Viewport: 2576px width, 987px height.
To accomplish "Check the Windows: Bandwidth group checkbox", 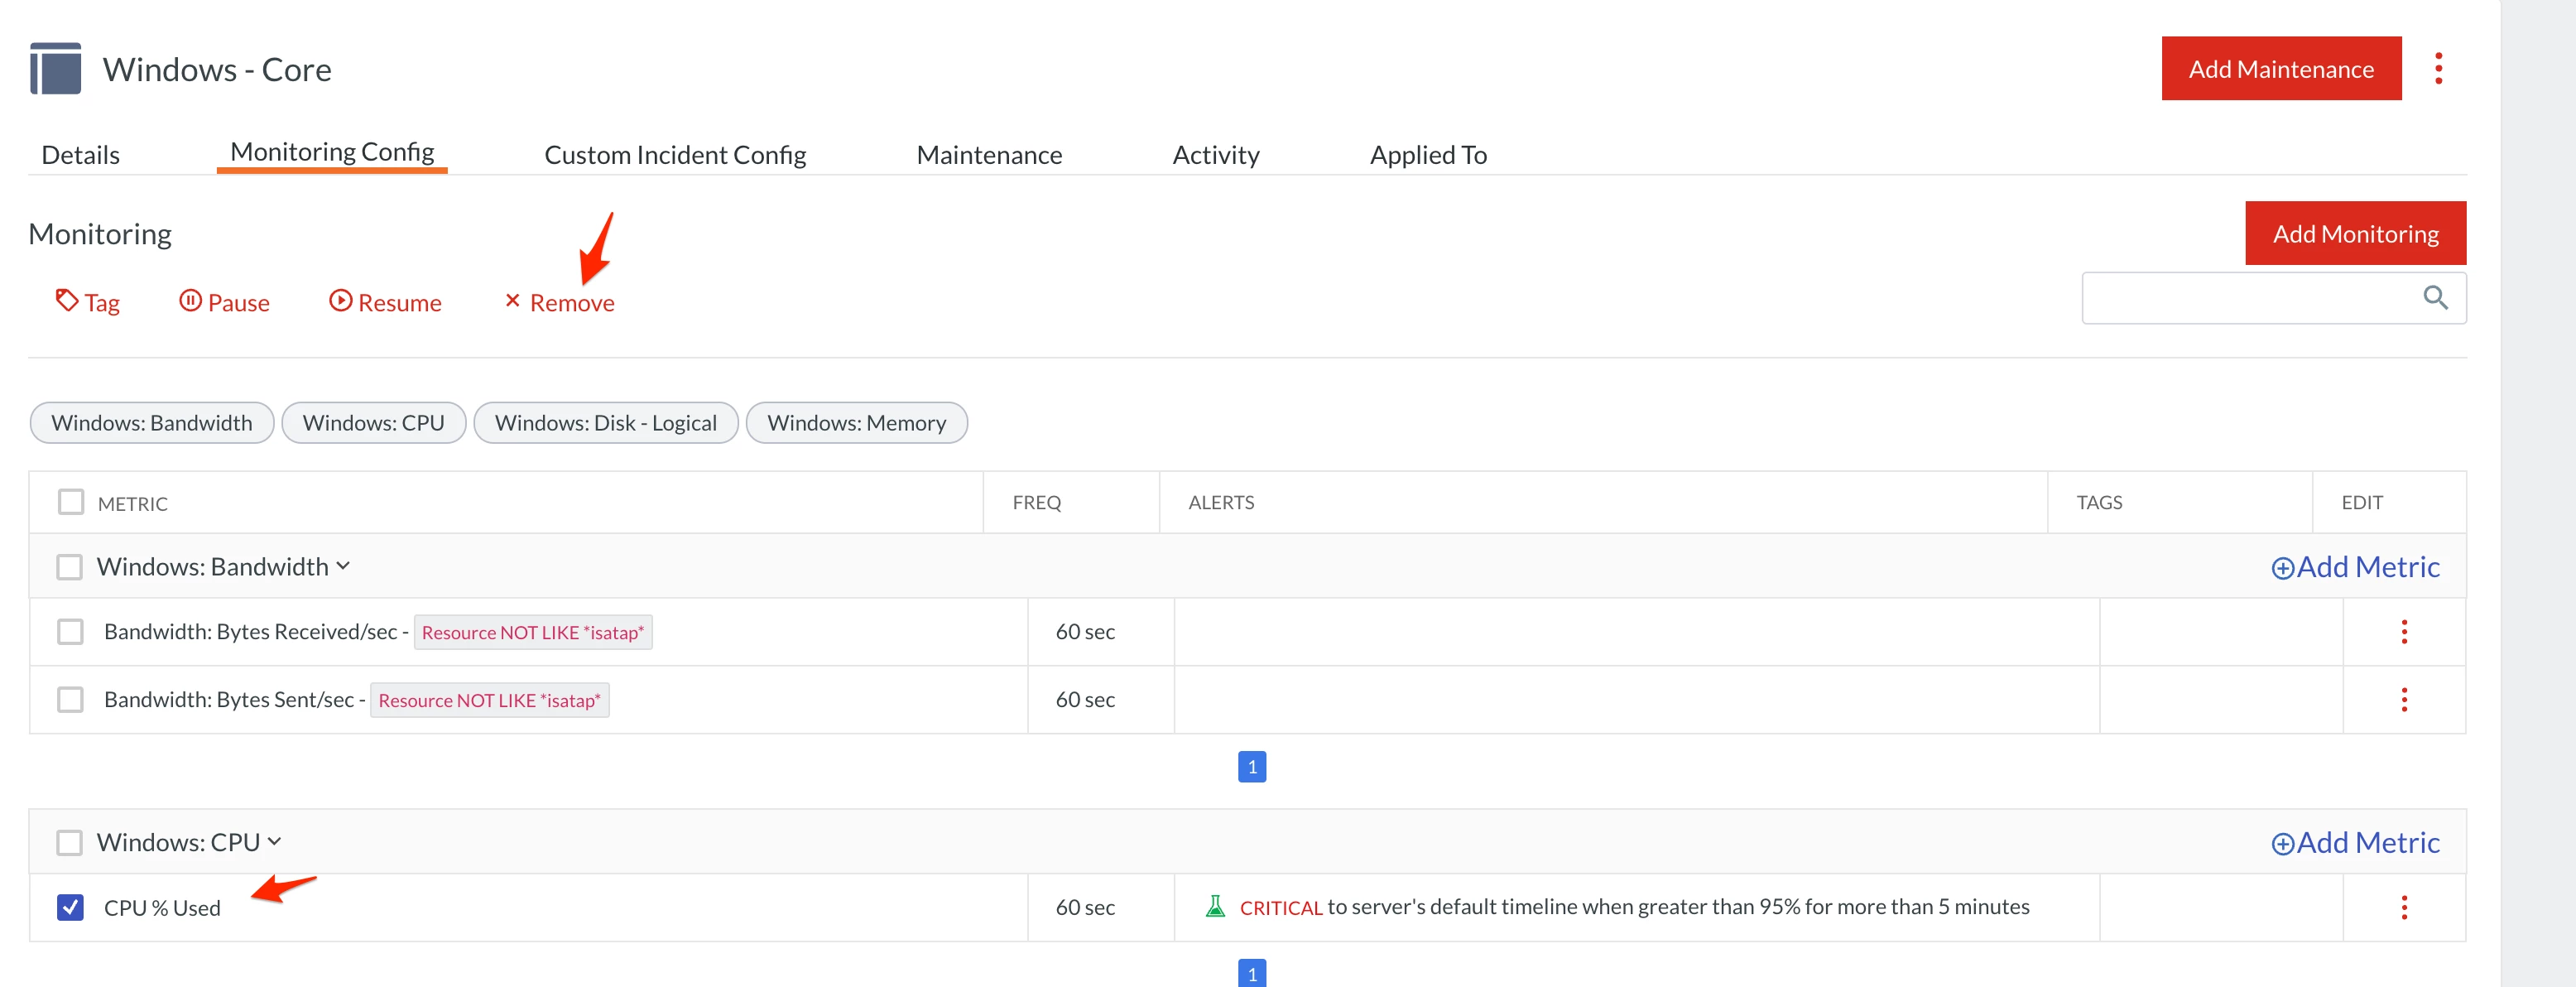I will (69, 567).
